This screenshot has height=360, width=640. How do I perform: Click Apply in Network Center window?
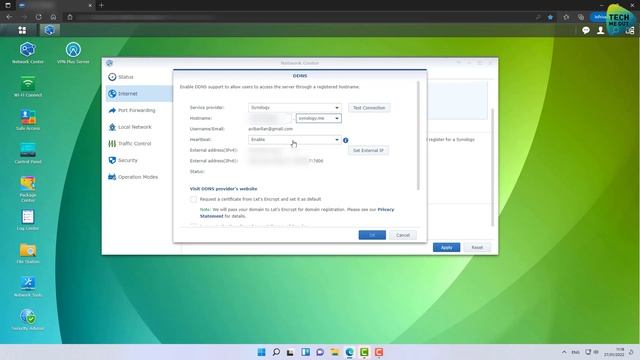coord(447,247)
